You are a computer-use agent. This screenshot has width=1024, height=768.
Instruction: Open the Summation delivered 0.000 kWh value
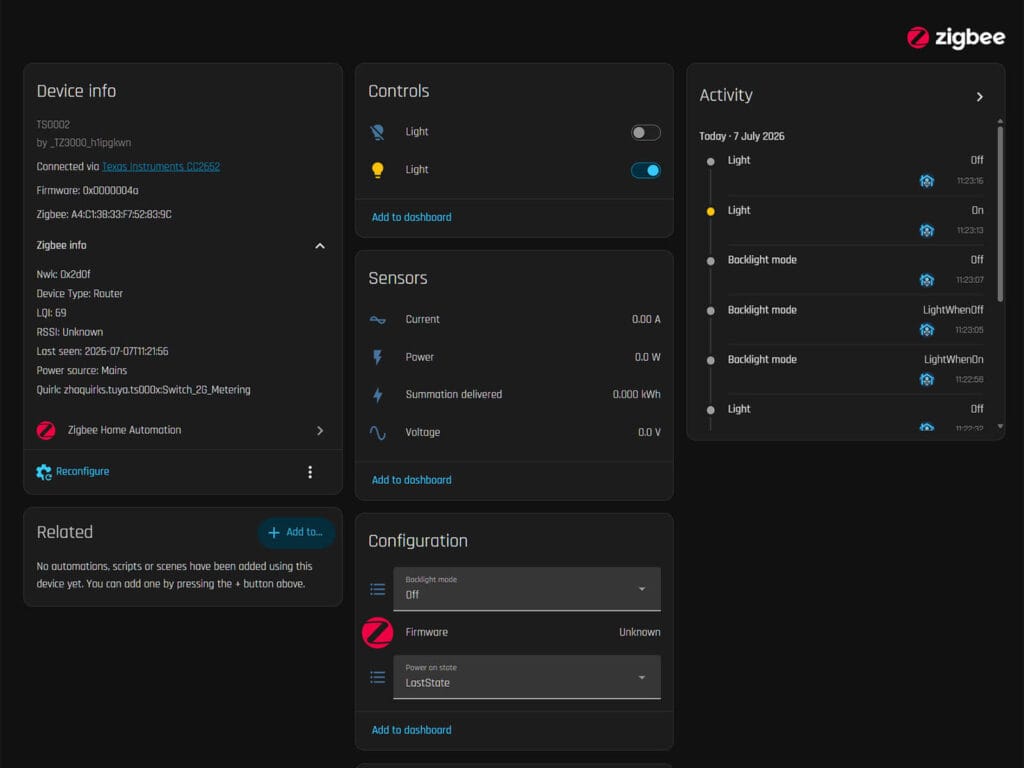click(x=636, y=394)
